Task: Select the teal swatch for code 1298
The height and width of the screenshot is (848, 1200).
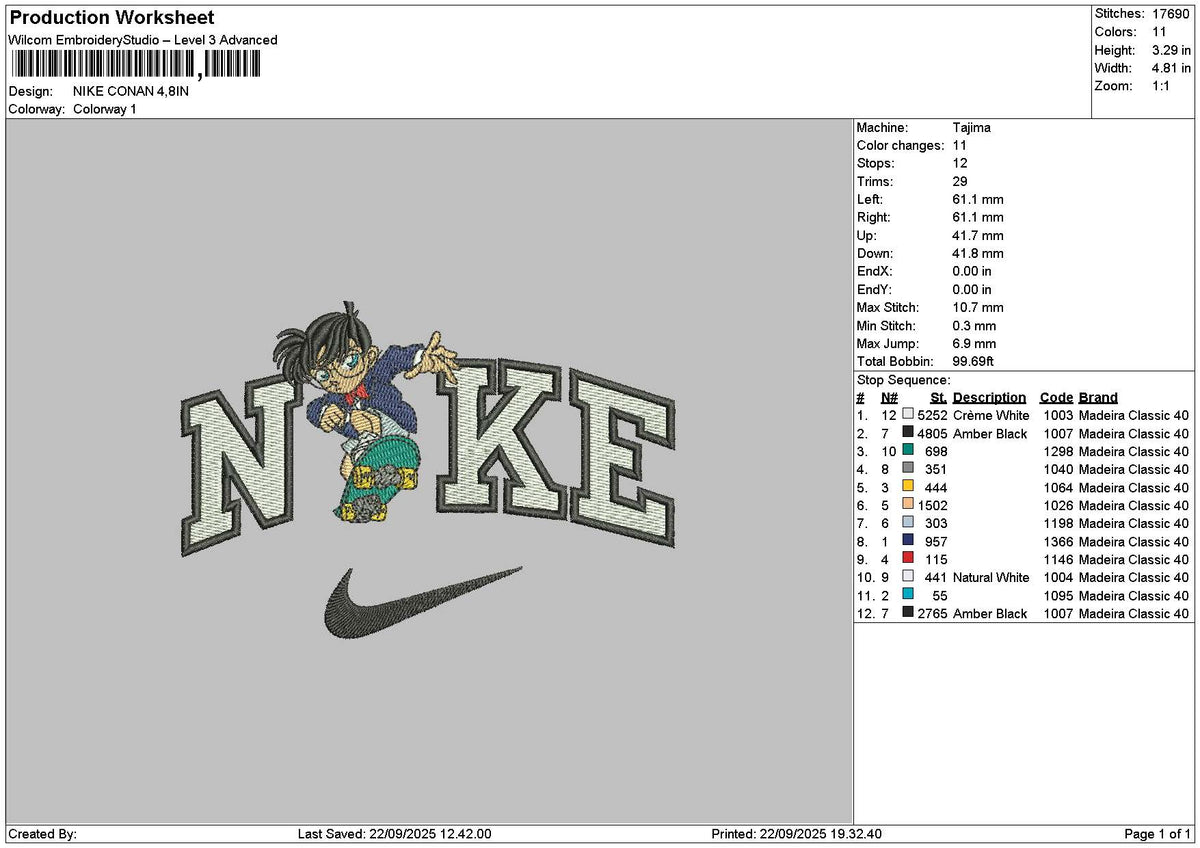Action: [x=908, y=451]
